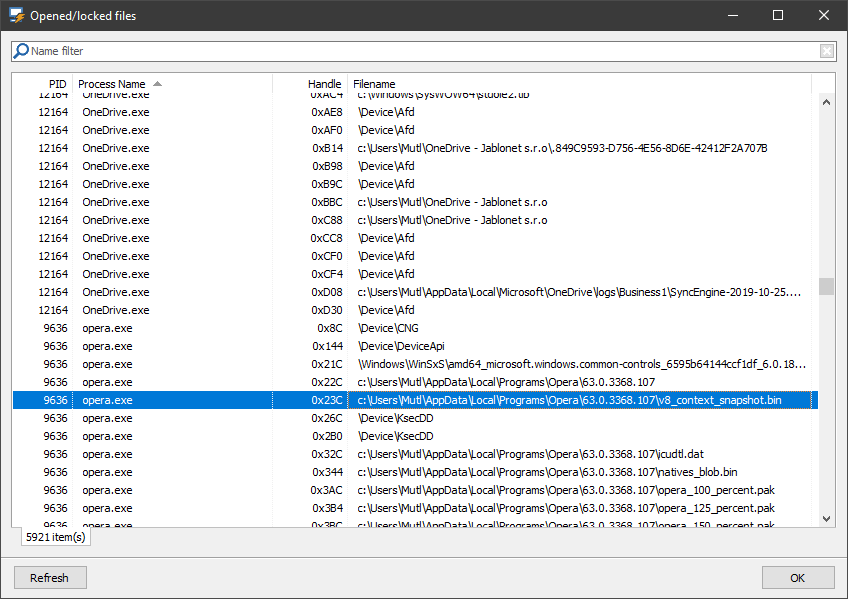Click the .849C9593-D756 OneDrive filename cell
Viewport: 848px width, 599px height.
pos(562,148)
